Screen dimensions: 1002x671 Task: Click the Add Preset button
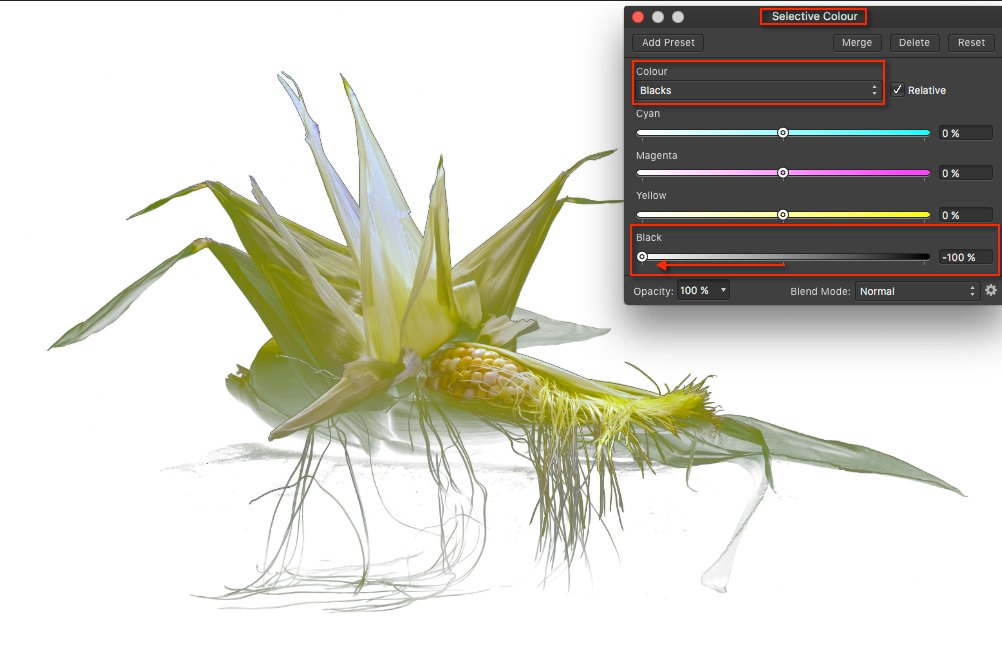click(668, 43)
